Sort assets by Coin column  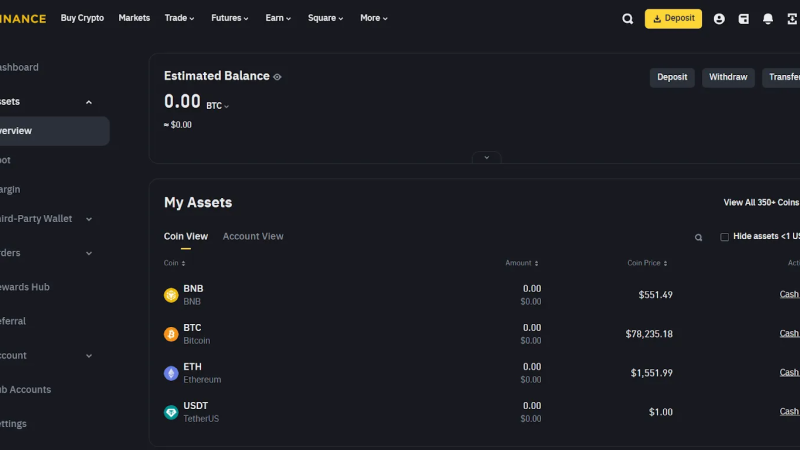174,263
